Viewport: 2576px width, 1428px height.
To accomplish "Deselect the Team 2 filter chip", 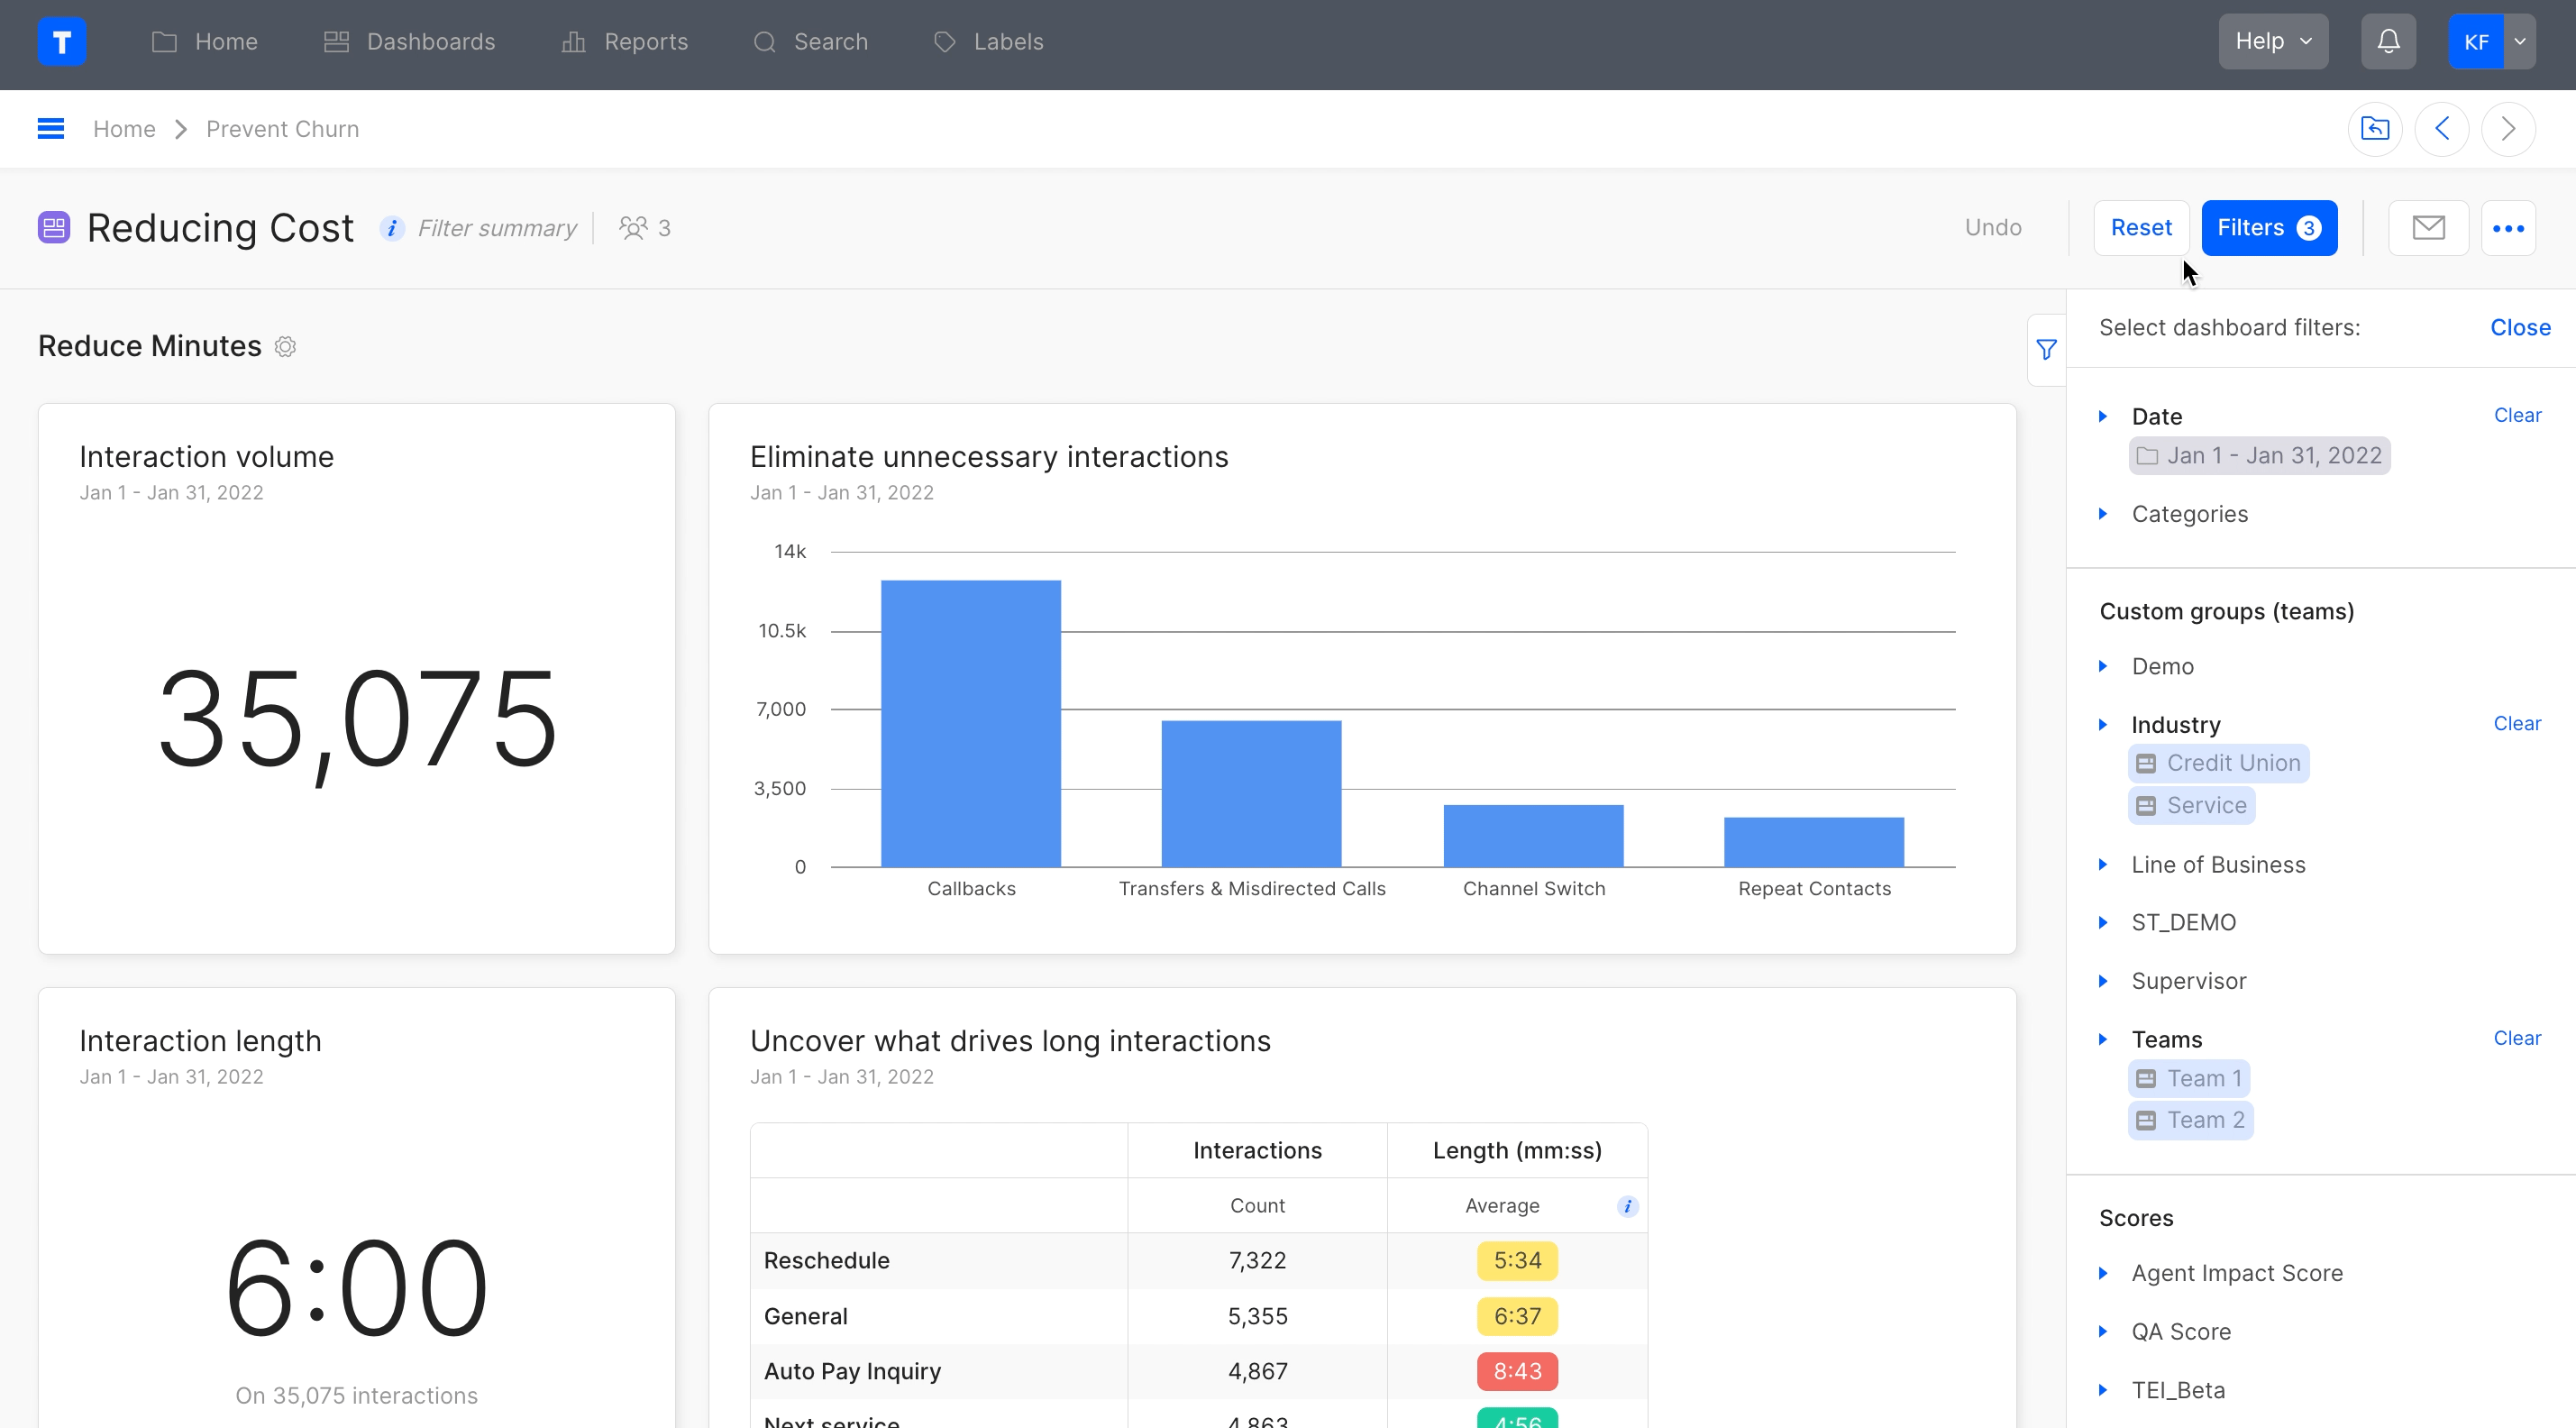I will [x=2190, y=1120].
